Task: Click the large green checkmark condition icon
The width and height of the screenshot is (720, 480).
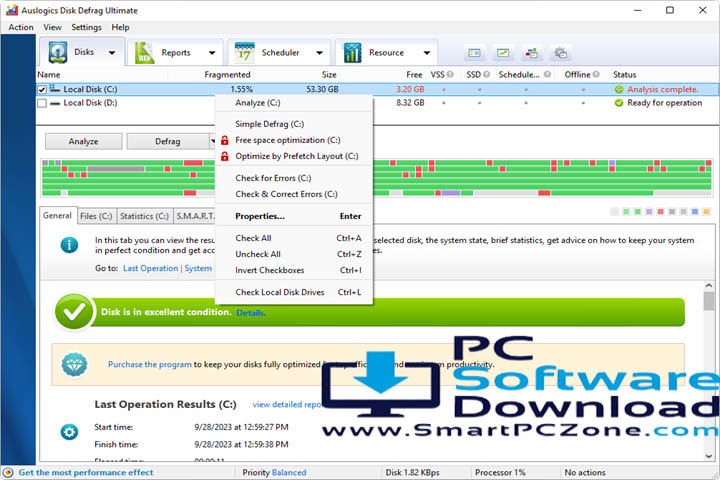Action: [74, 312]
